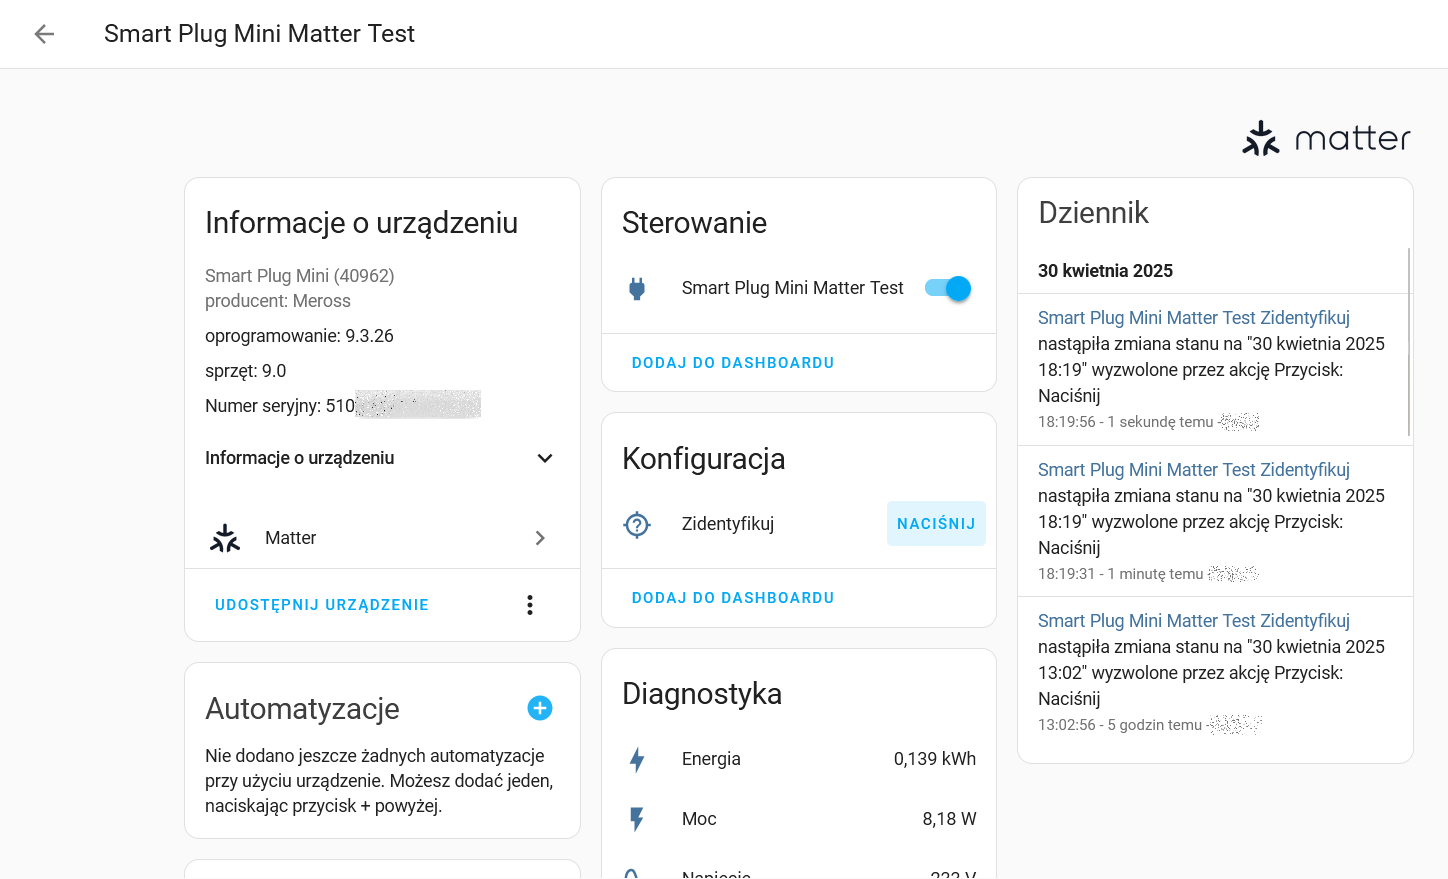Image resolution: width=1448 pixels, height=879 pixels.
Task: Click the producent: Meross text
Action: coord(278,301)
